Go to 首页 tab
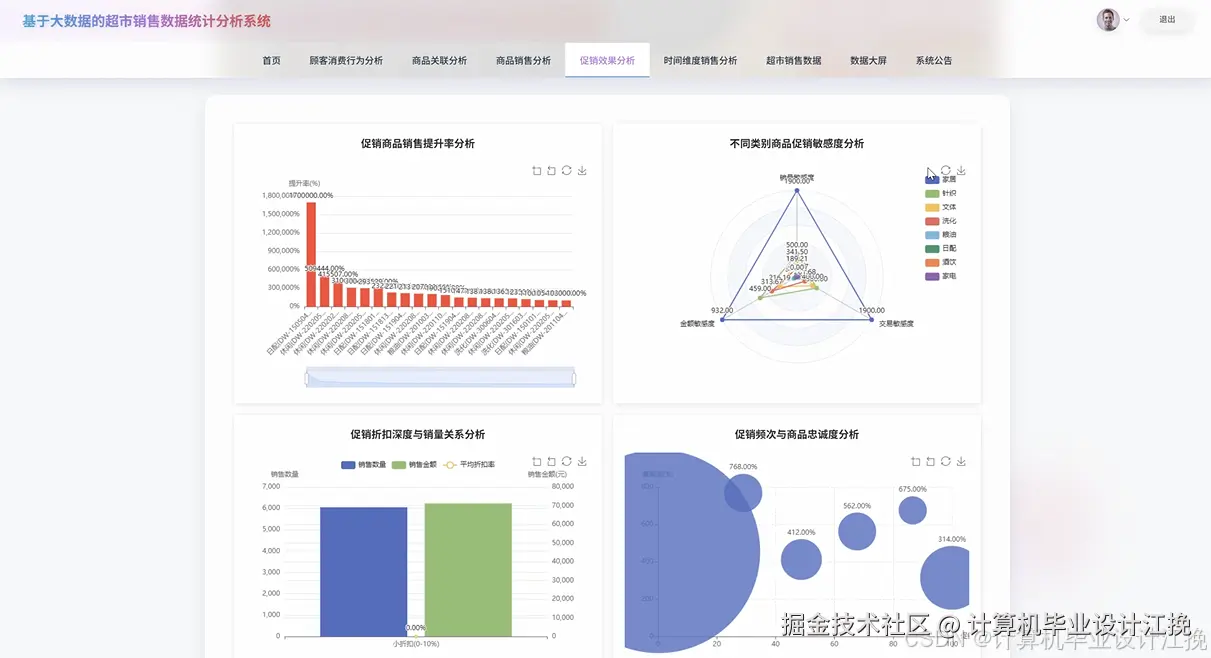 click(272, 61)
